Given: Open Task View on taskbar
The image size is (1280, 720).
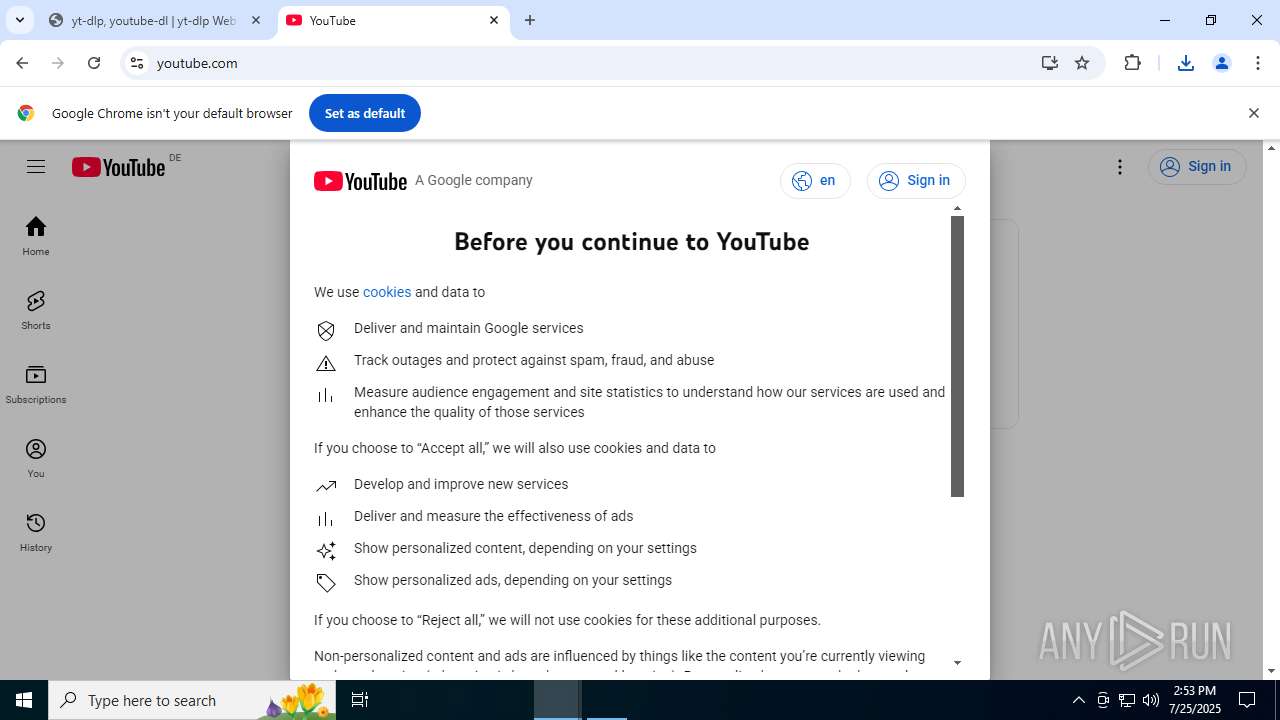Looking at the screenshot, I should click(360, 700).
